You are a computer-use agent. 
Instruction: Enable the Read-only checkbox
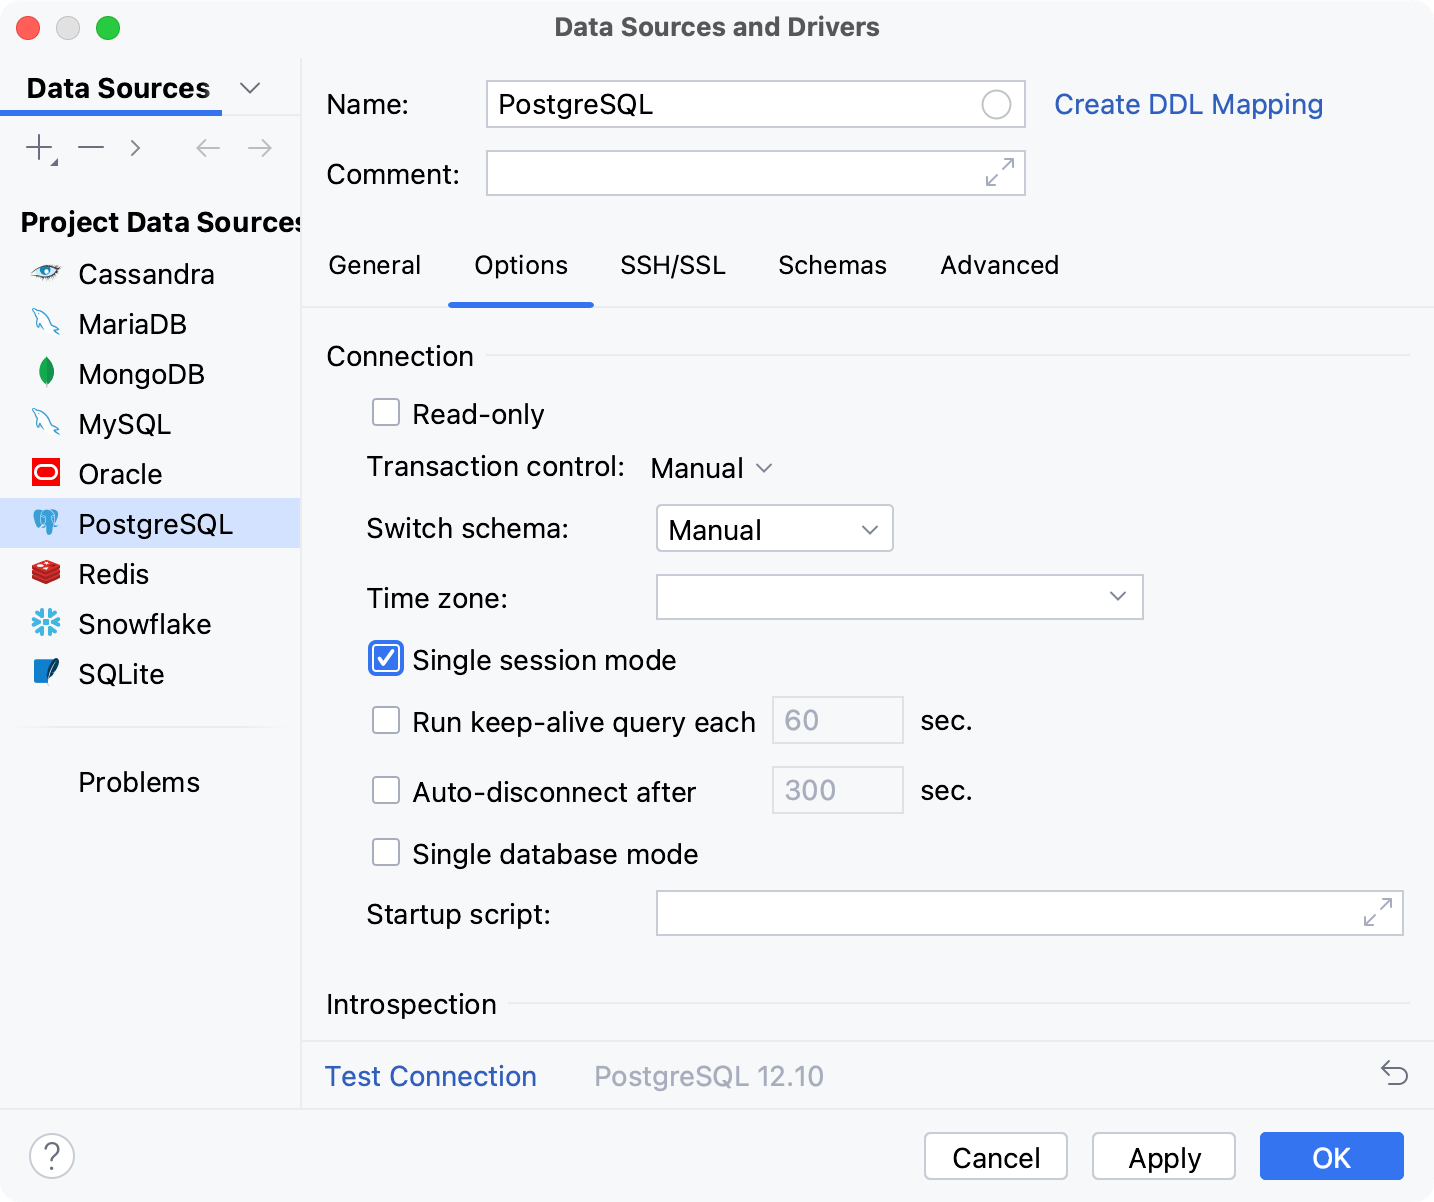coord(385,412)
